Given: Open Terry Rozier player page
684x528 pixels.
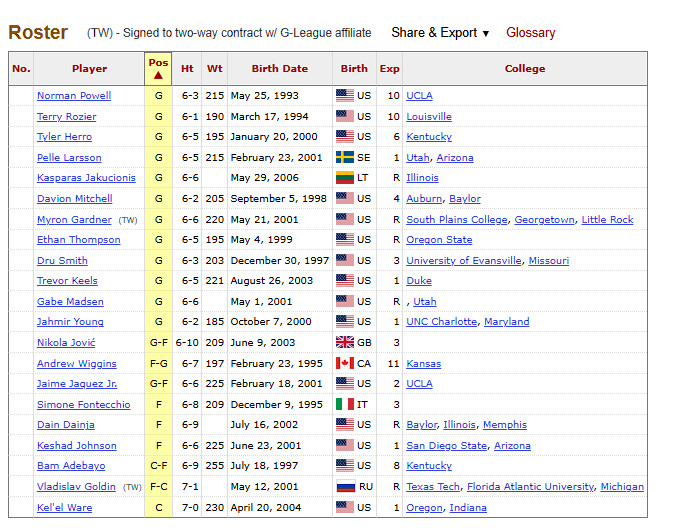Looking at the screenshot, I should coord(66,117).
